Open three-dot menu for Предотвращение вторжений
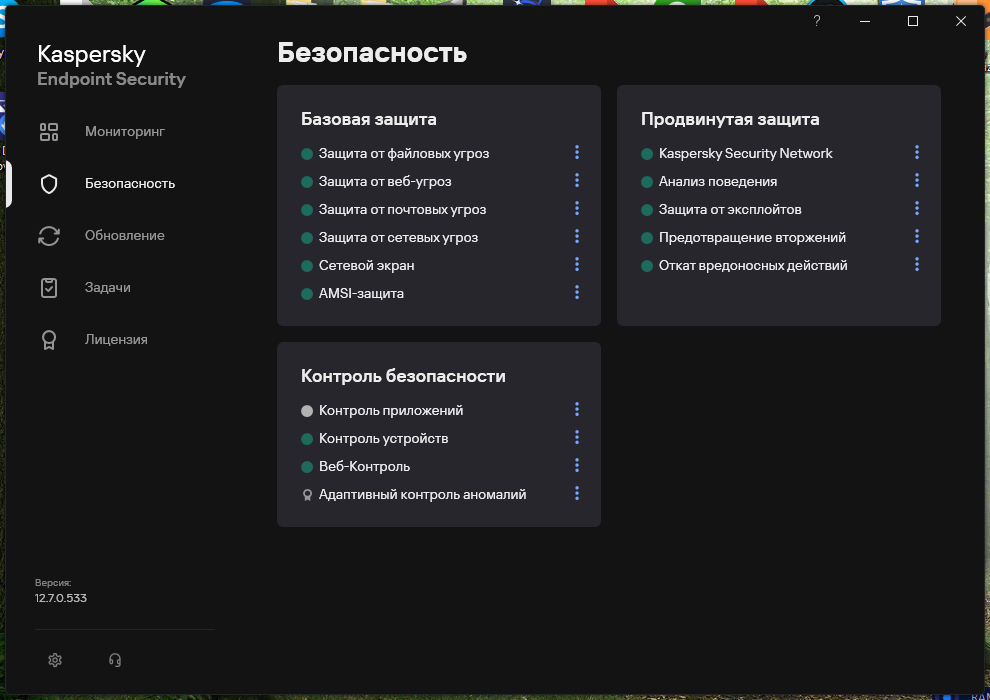 click(x=917, y=236)
